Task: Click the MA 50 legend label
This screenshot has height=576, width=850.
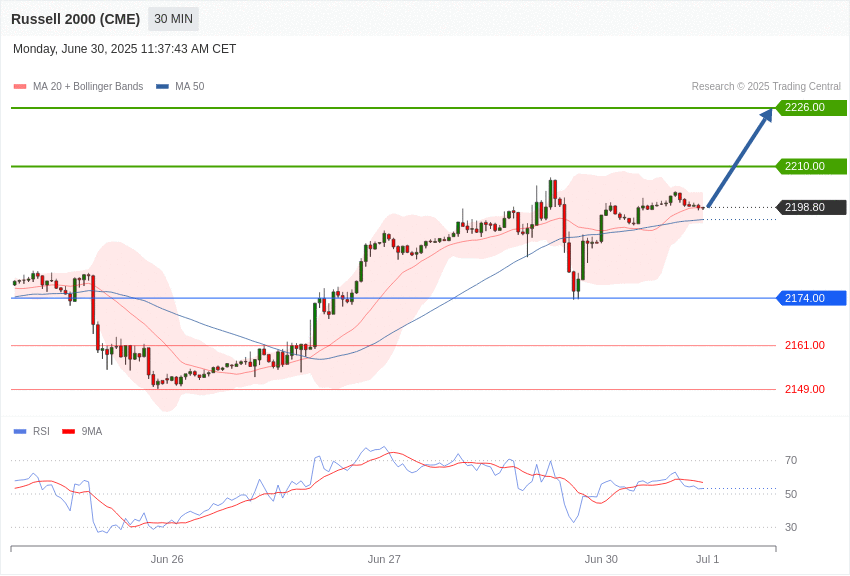Action: click(x=190, y=86)
